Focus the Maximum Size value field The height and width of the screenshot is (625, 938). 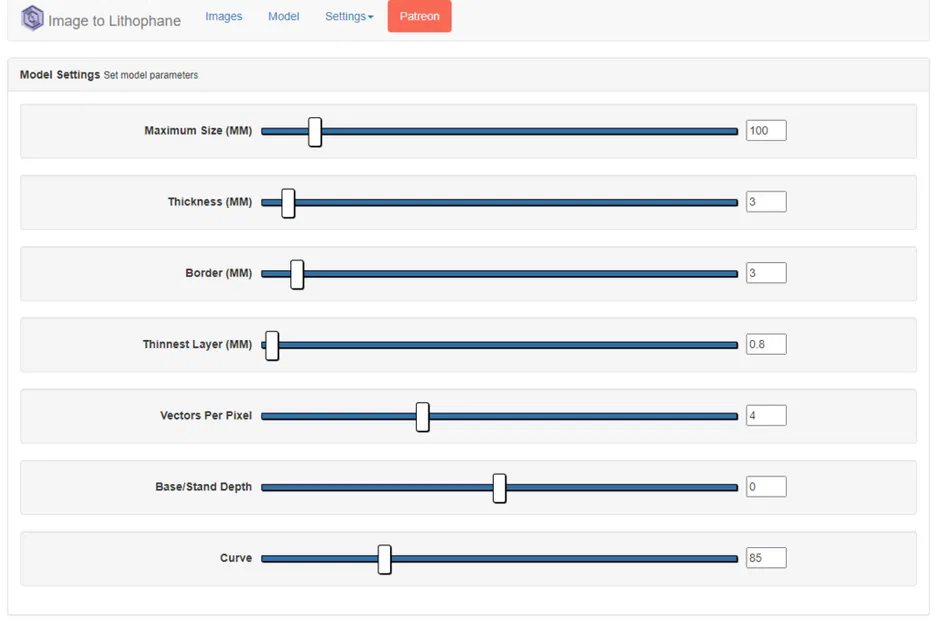click(766, 131)
